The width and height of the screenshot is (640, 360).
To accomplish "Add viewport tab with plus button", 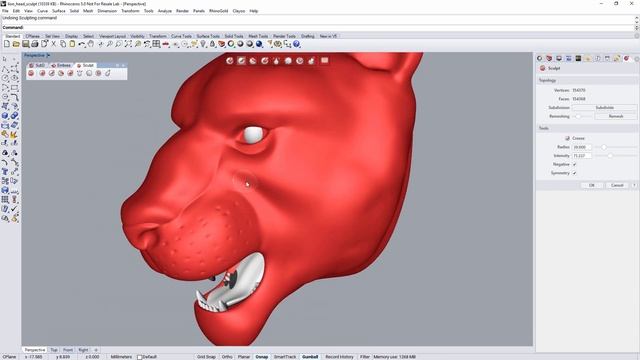I will coord(96,350).
